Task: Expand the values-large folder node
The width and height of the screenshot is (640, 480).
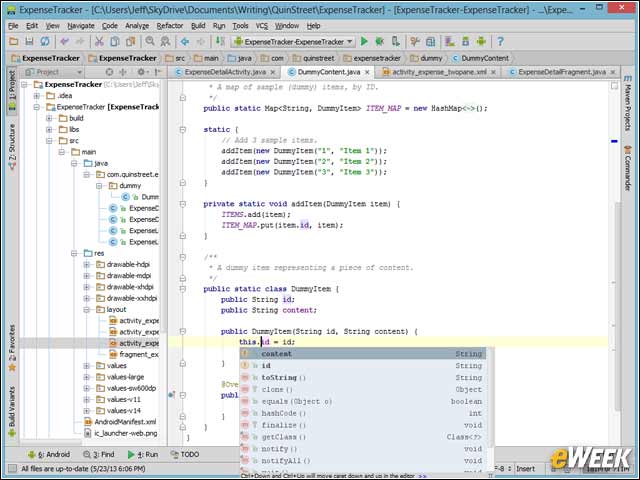Action: pyautogui.click(x=87, y=377)
